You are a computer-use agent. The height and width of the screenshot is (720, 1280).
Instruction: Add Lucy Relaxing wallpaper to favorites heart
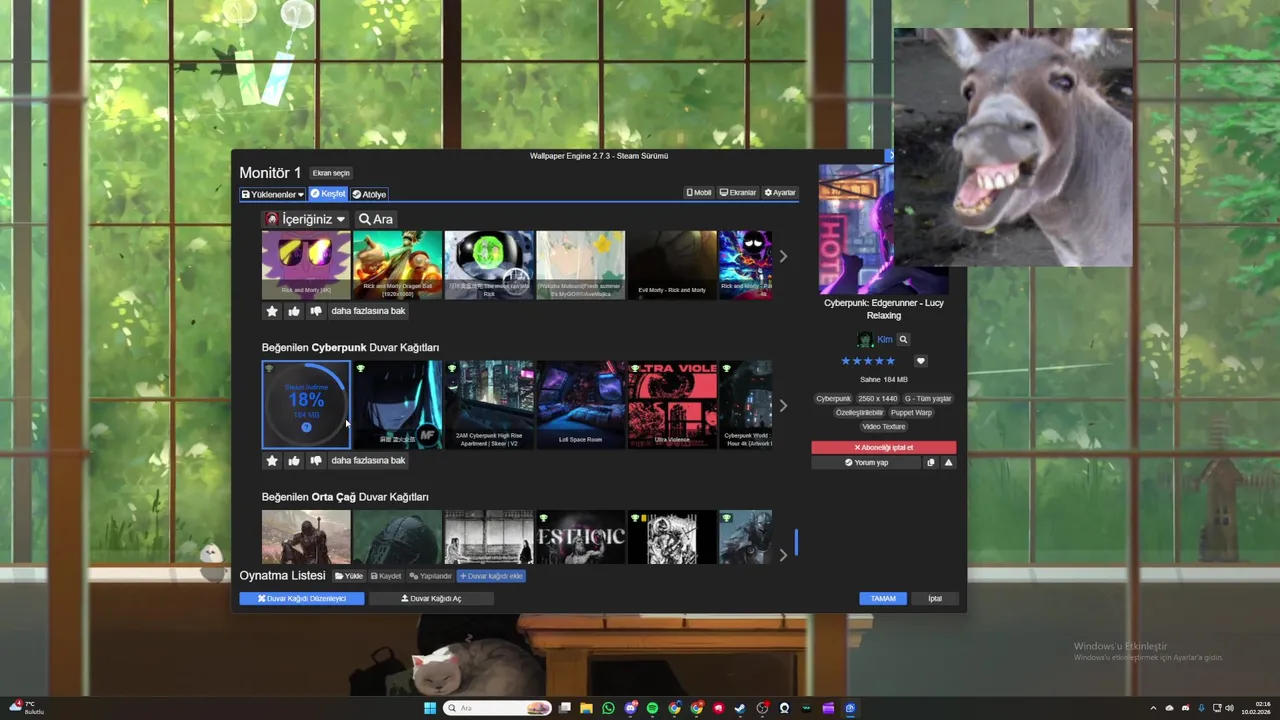pos(921,361)
